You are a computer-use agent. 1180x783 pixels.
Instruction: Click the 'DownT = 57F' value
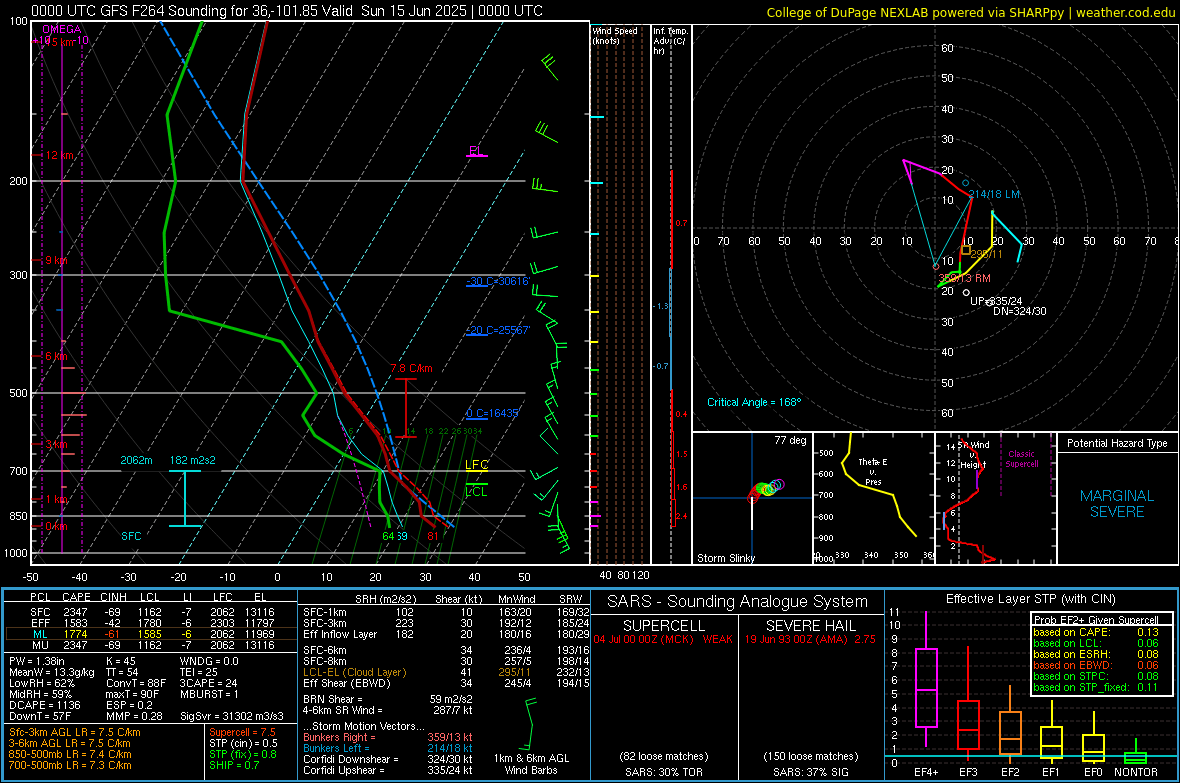(x=40, y=716)
